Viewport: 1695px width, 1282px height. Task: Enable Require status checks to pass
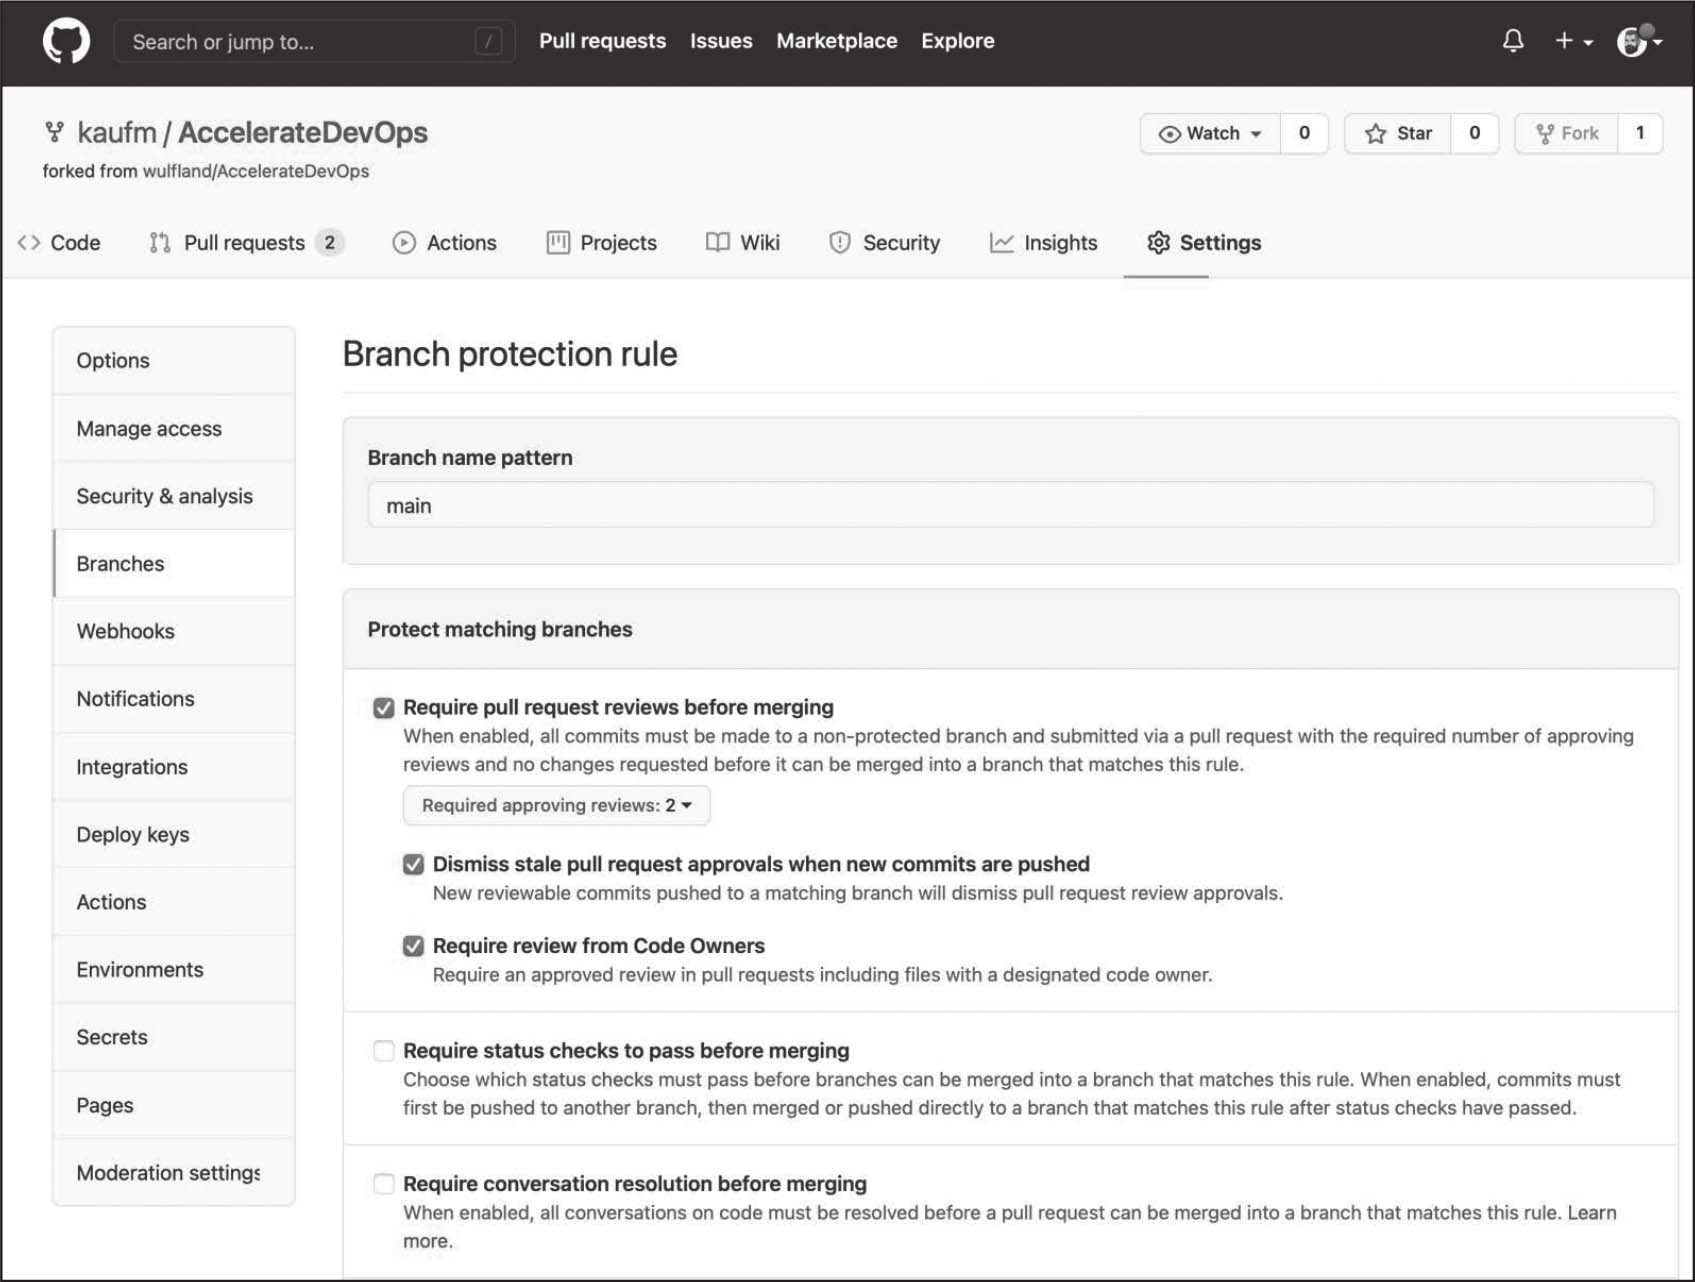tap(384, 1051)
